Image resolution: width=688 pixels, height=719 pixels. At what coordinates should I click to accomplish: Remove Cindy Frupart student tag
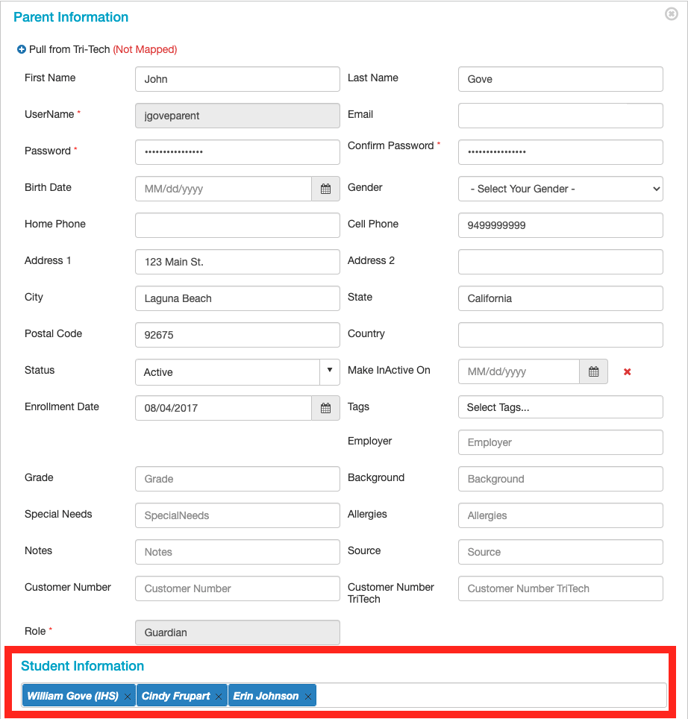click(x=218, y=697)
